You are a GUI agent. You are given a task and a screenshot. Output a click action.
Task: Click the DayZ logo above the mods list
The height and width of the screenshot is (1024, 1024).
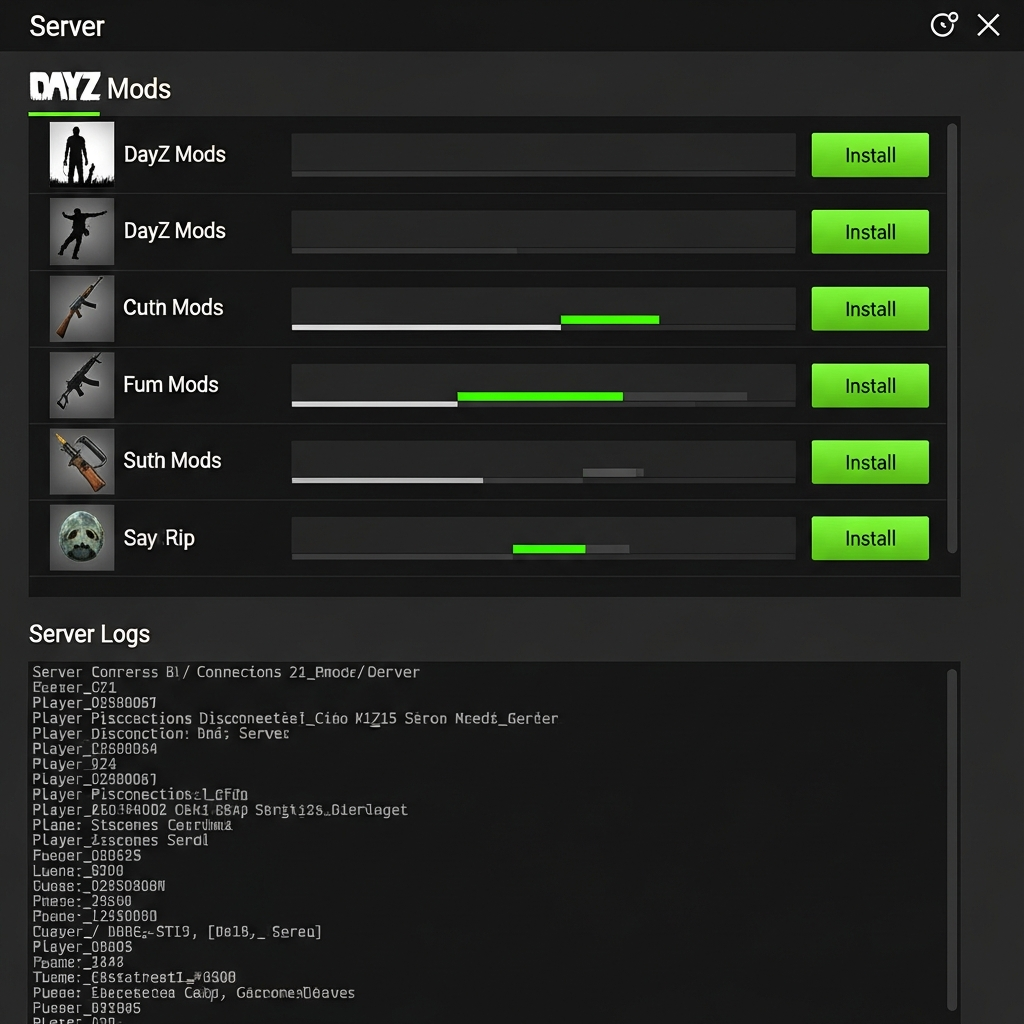(64, 88)
